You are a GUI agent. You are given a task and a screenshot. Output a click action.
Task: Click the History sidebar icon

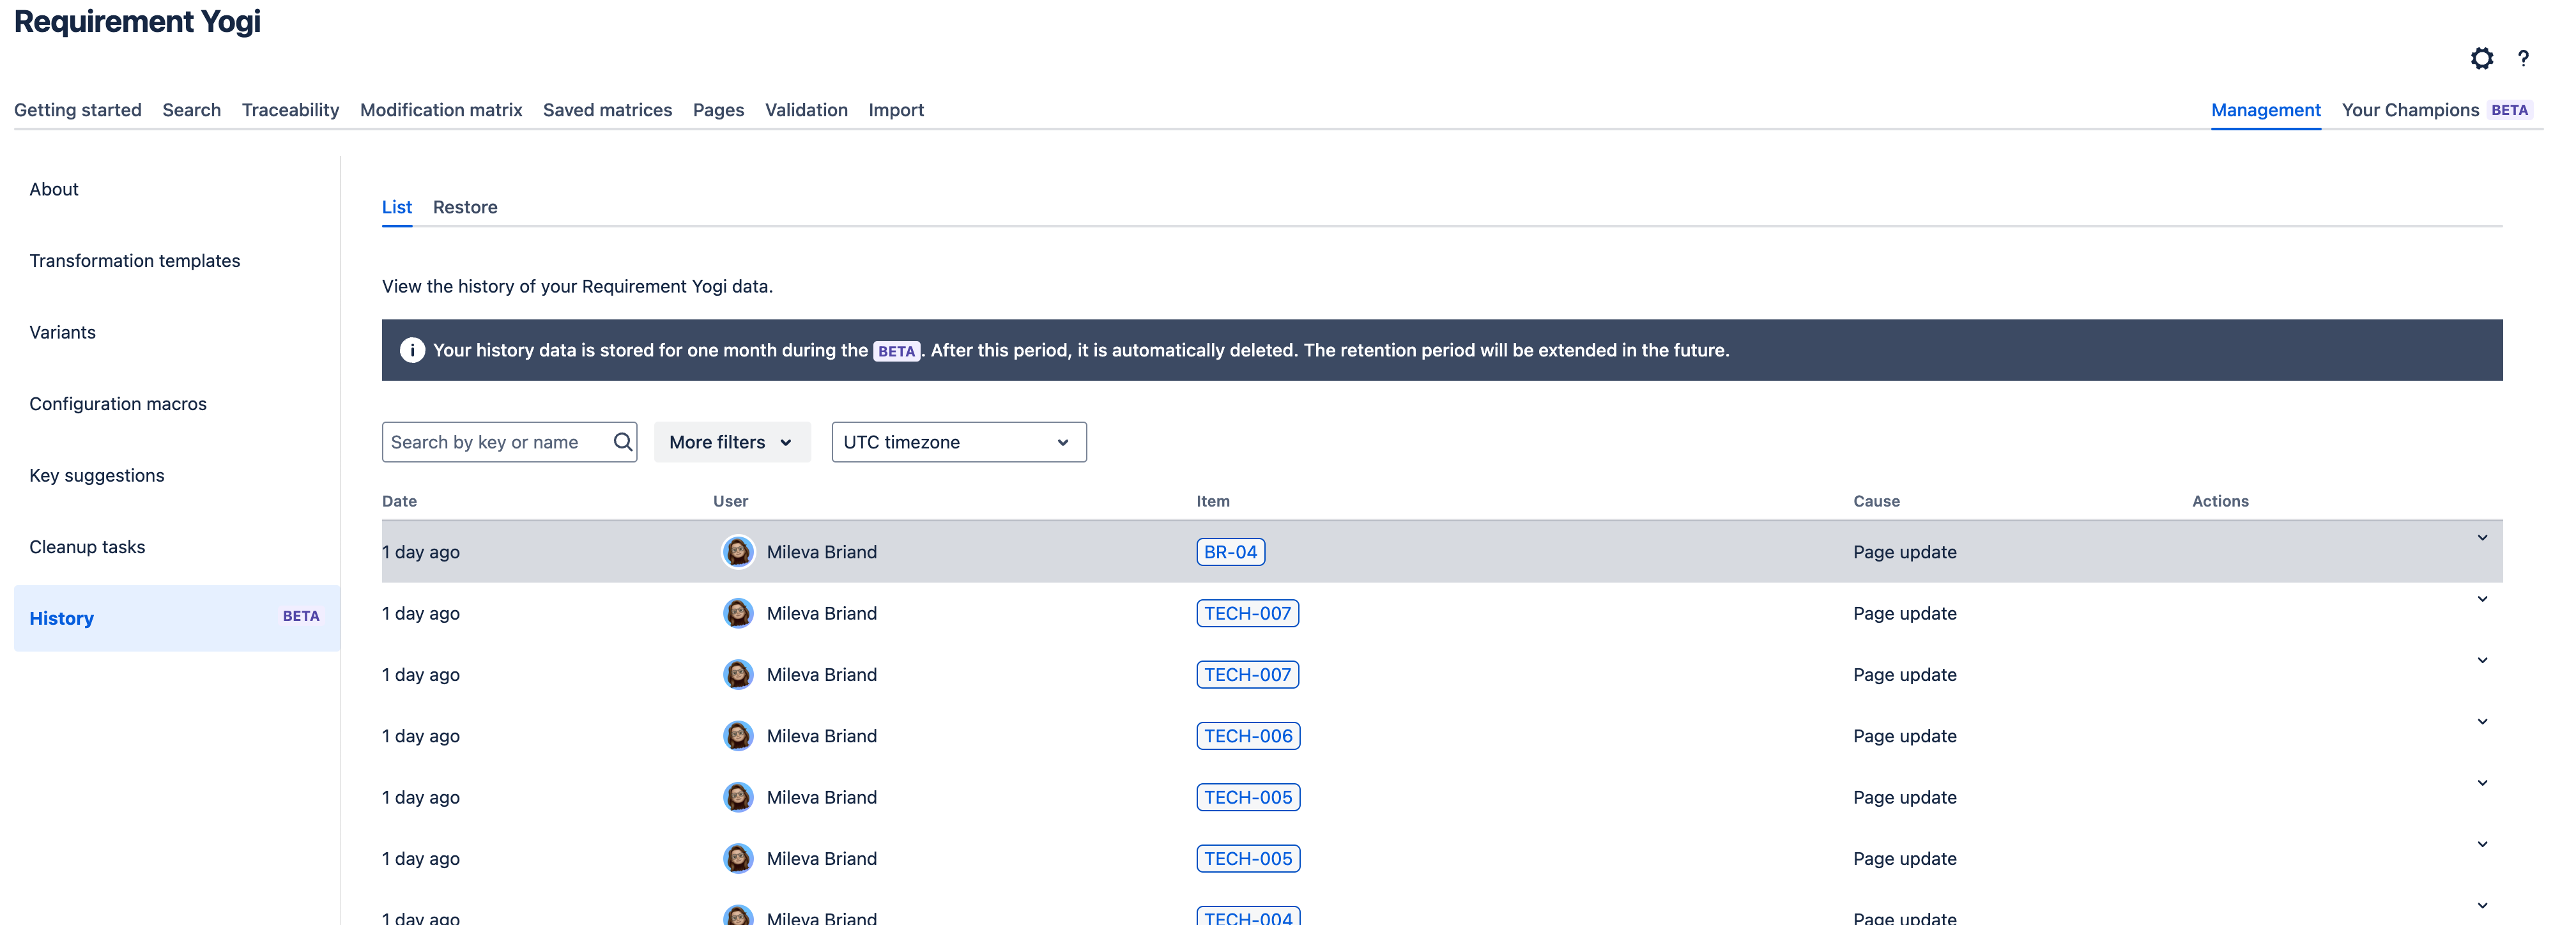point(61,616)
